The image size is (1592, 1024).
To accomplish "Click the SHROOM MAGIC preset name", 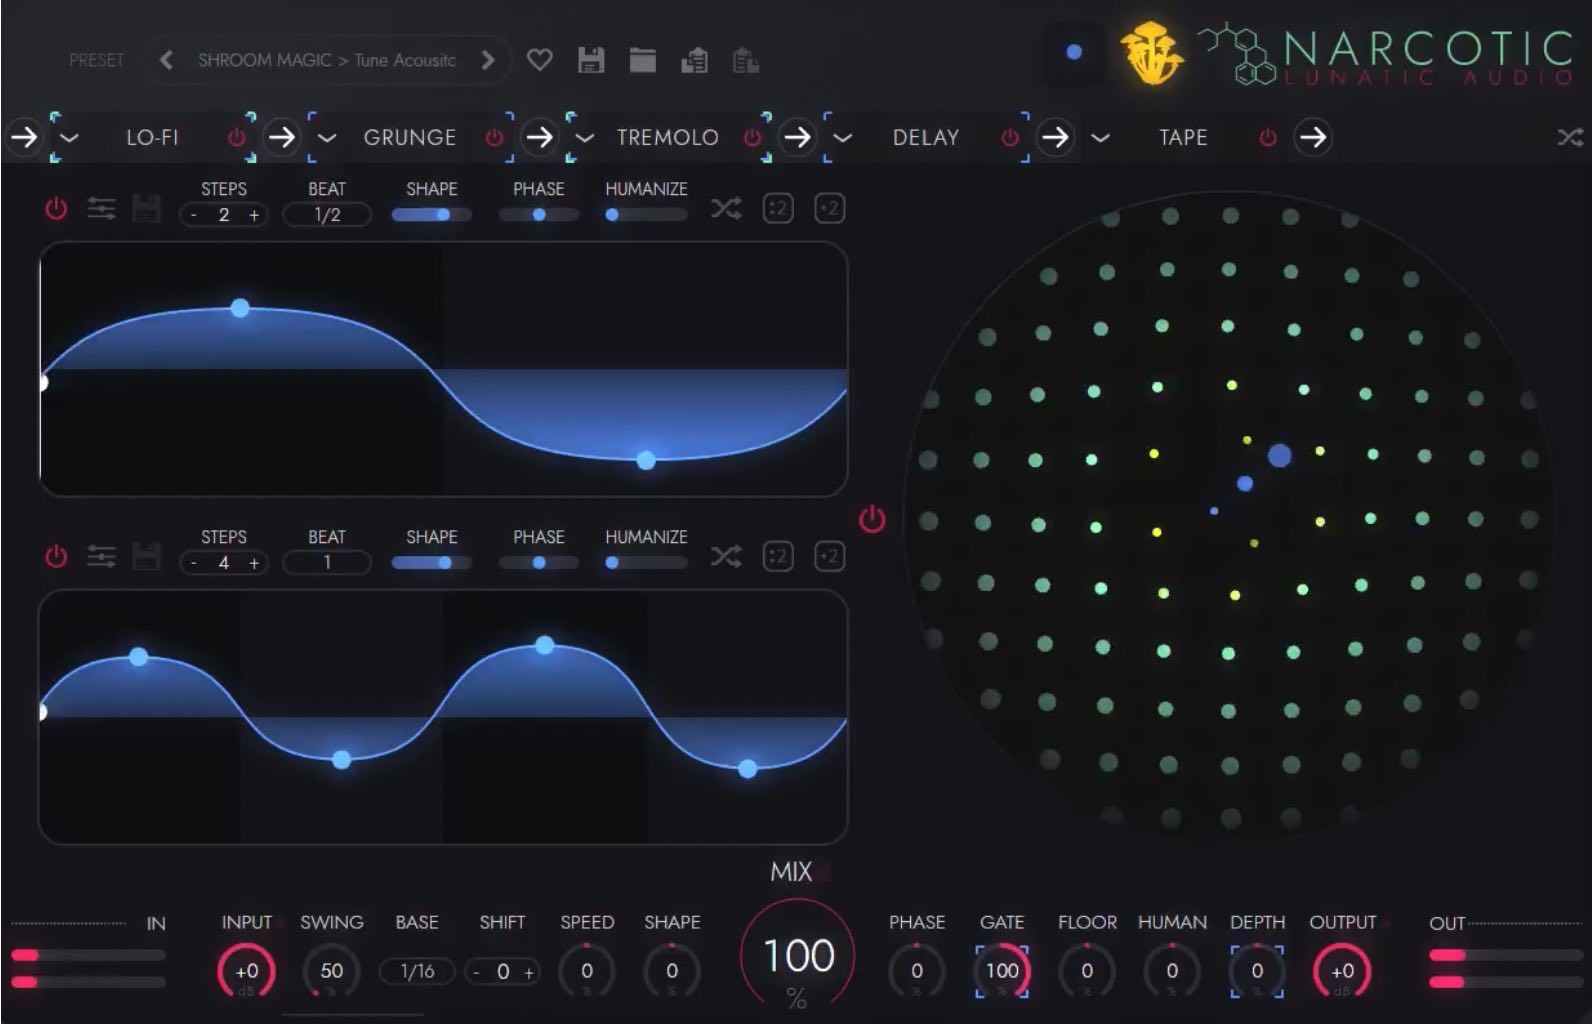I will 326,60.
